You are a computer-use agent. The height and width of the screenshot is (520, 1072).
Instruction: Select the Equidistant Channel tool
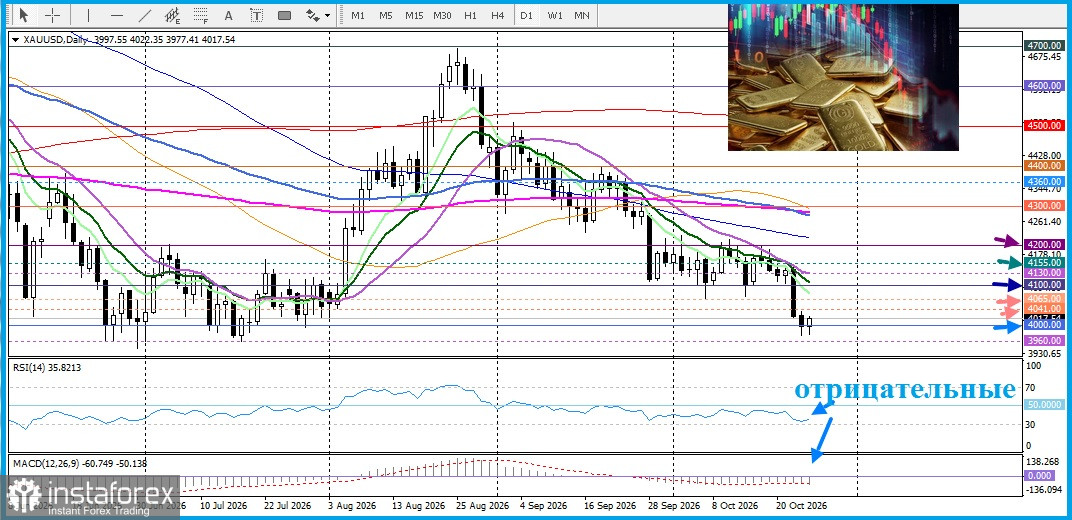(x=173, y=15)
